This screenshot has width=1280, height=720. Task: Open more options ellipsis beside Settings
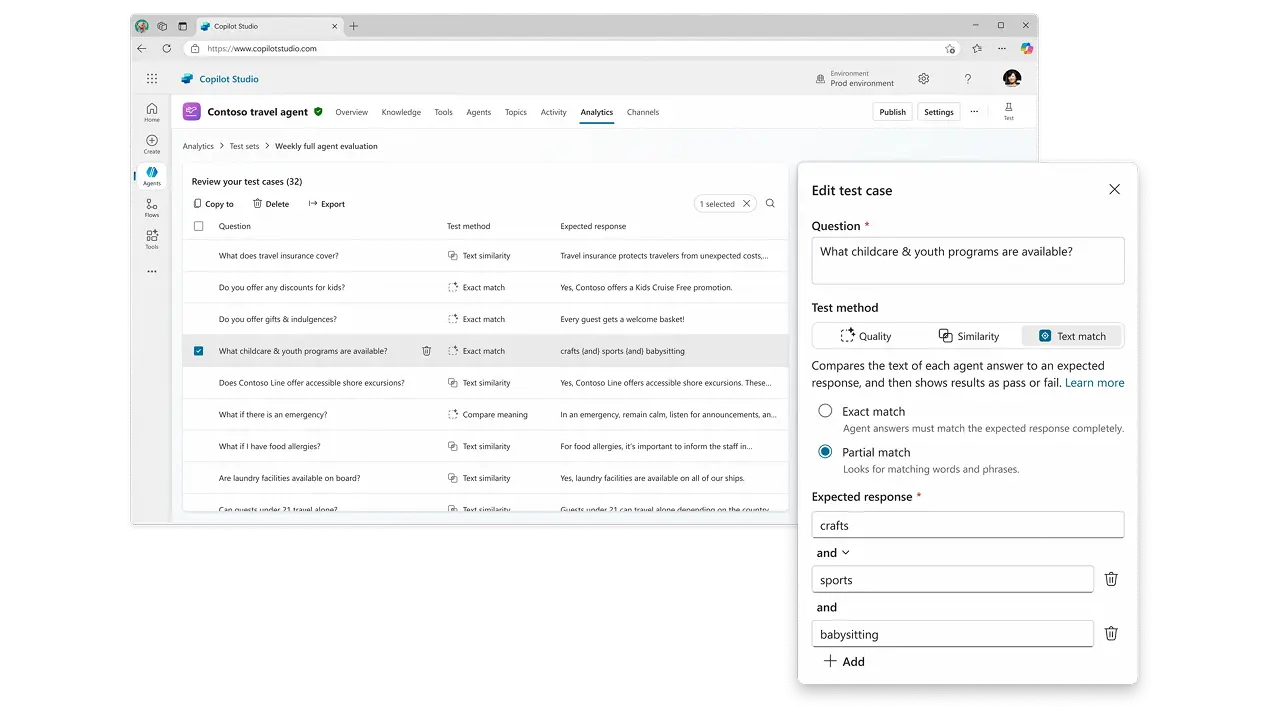pos(974,112)
